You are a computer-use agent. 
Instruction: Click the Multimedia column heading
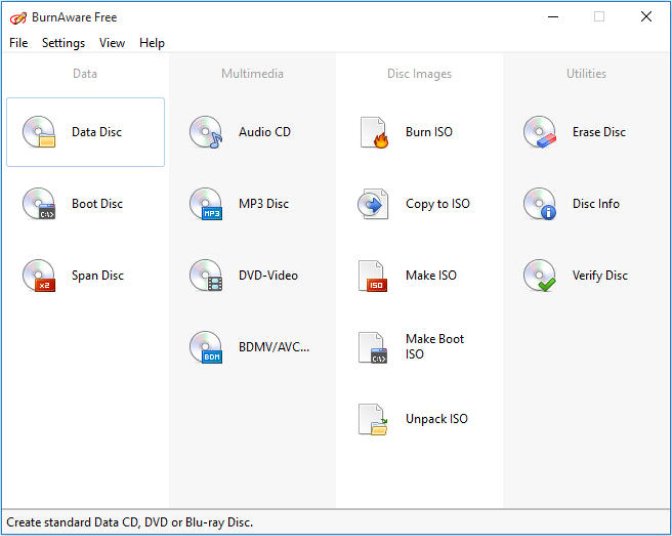[x=252, y=74]
